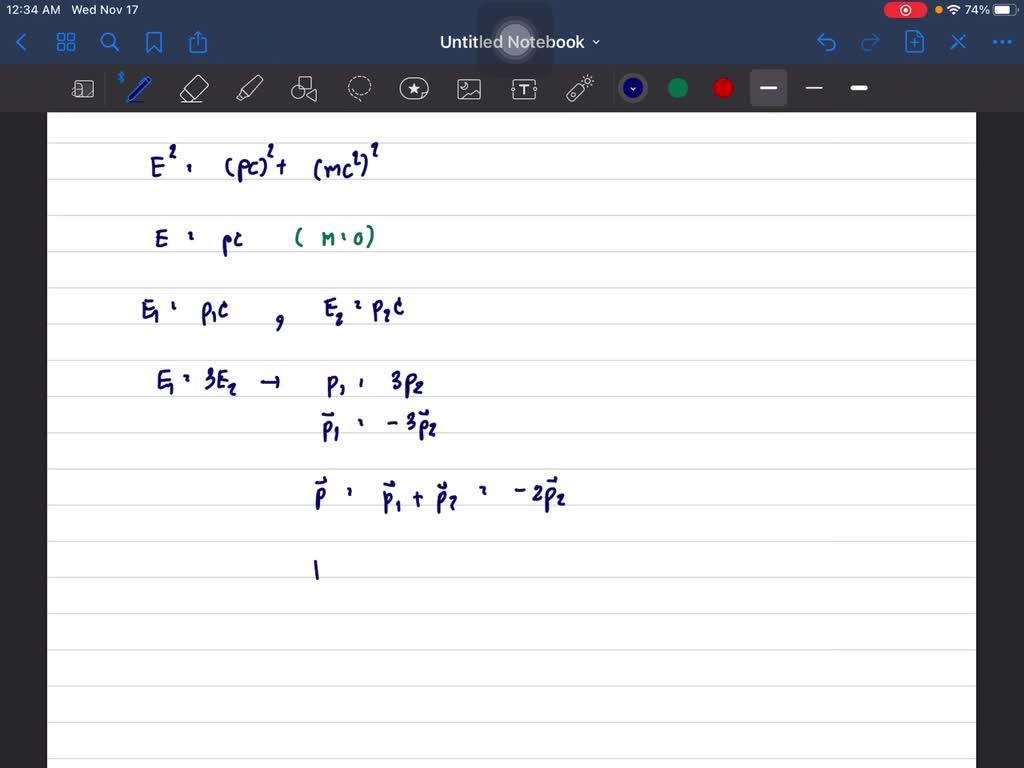Image resolution: width=1024 pixels, height=768 pixels.
Task: Keep the Pen tool active by tapping it
Action: pos(138,88)
